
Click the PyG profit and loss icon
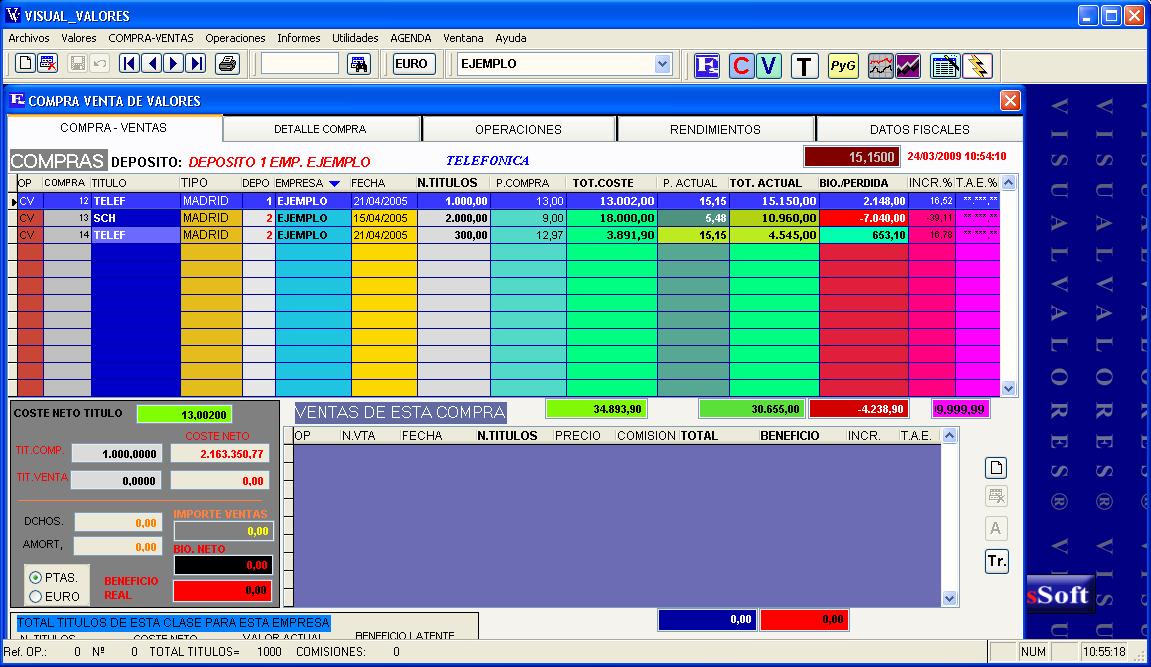[x=843, y=66]
